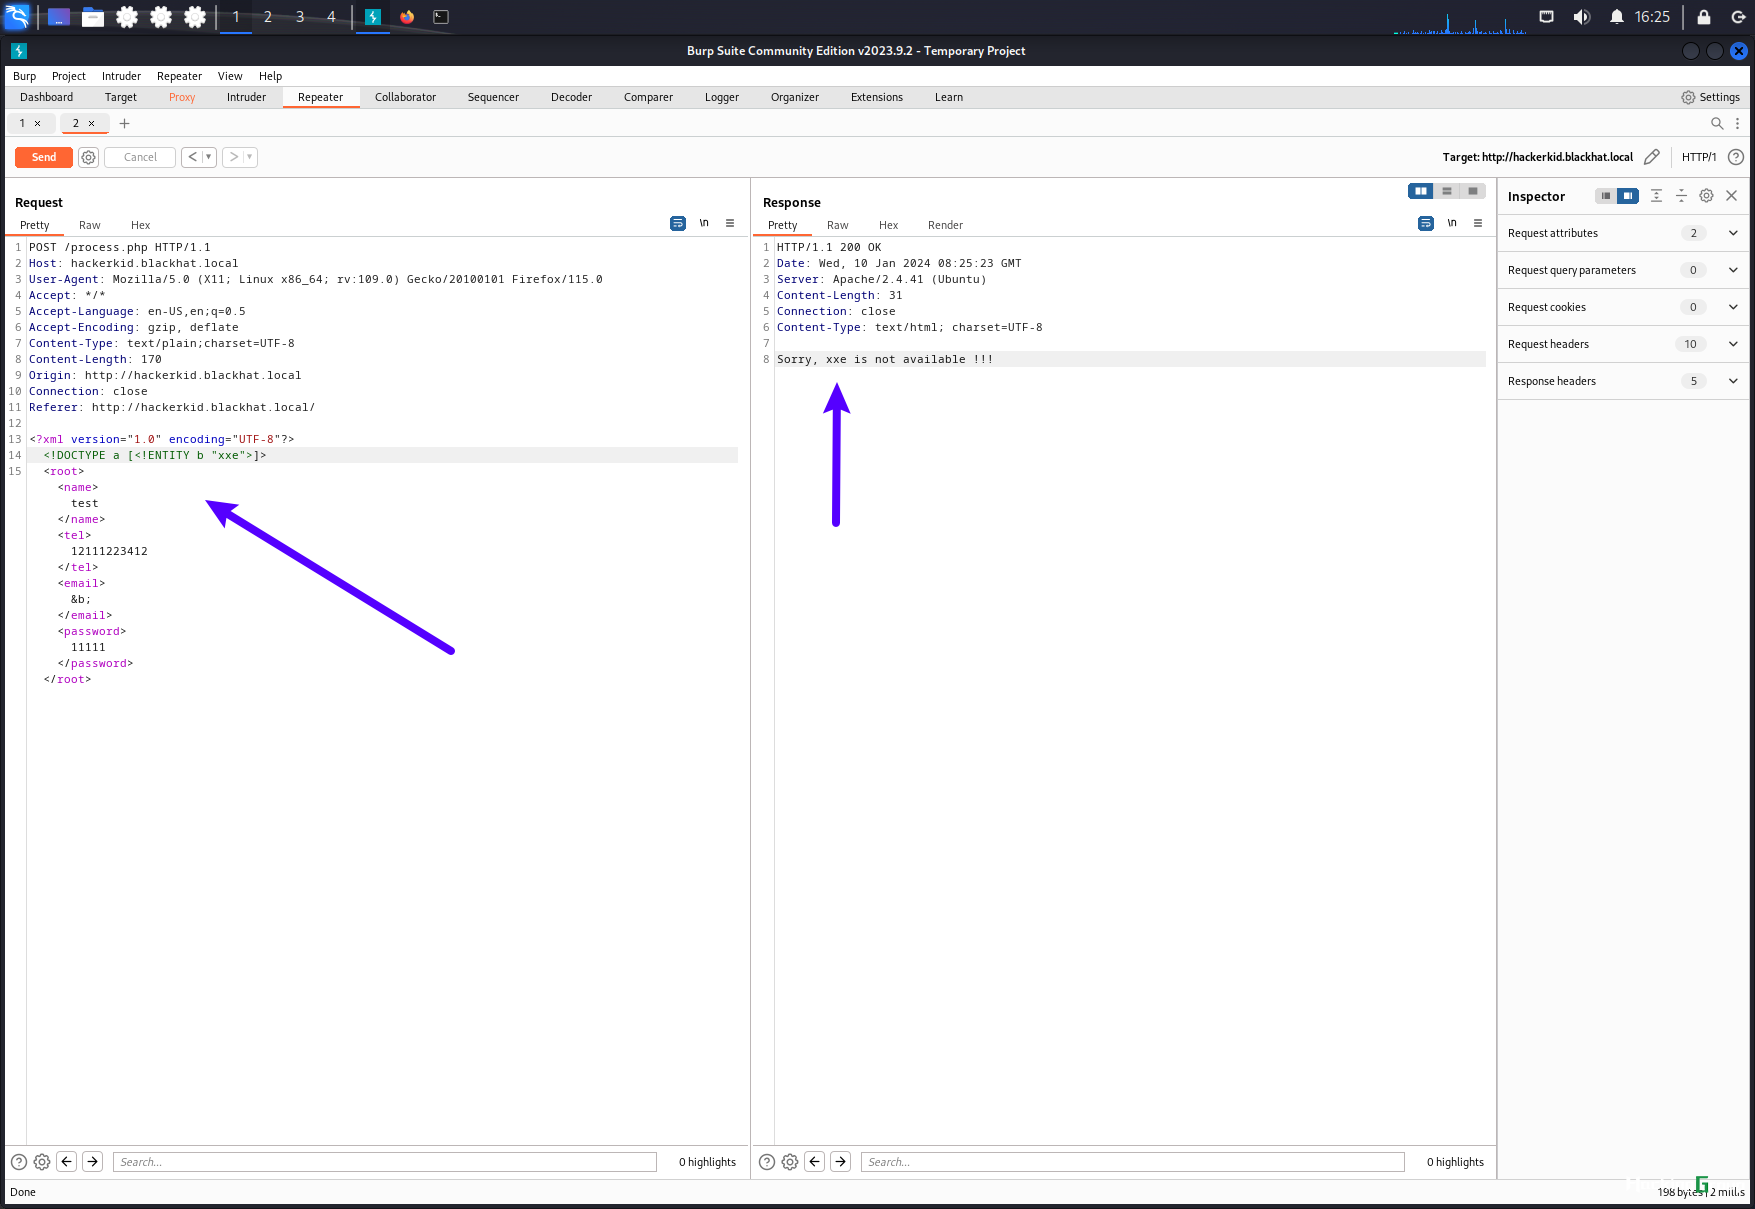Close Repeater tab 2
1755x1209 pixels.
point(91,124)
